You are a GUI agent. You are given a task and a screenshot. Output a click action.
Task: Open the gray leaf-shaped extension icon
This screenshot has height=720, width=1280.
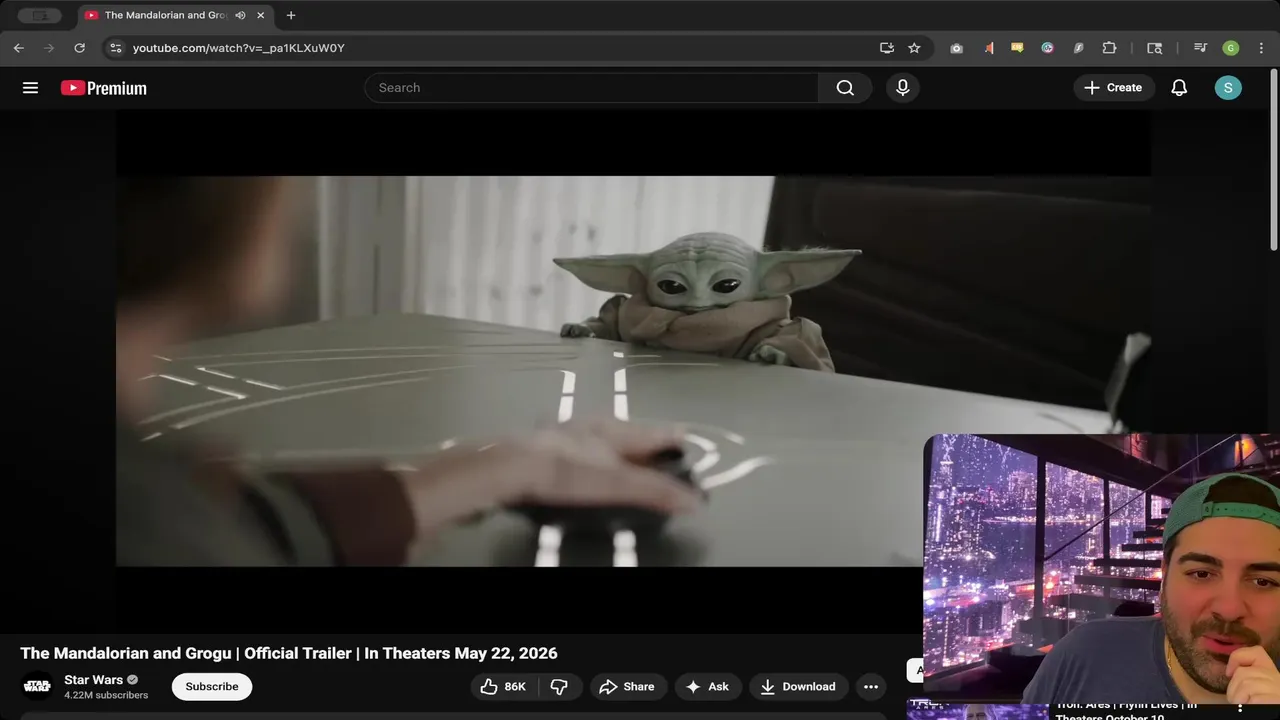click(x=1078, y=48)
